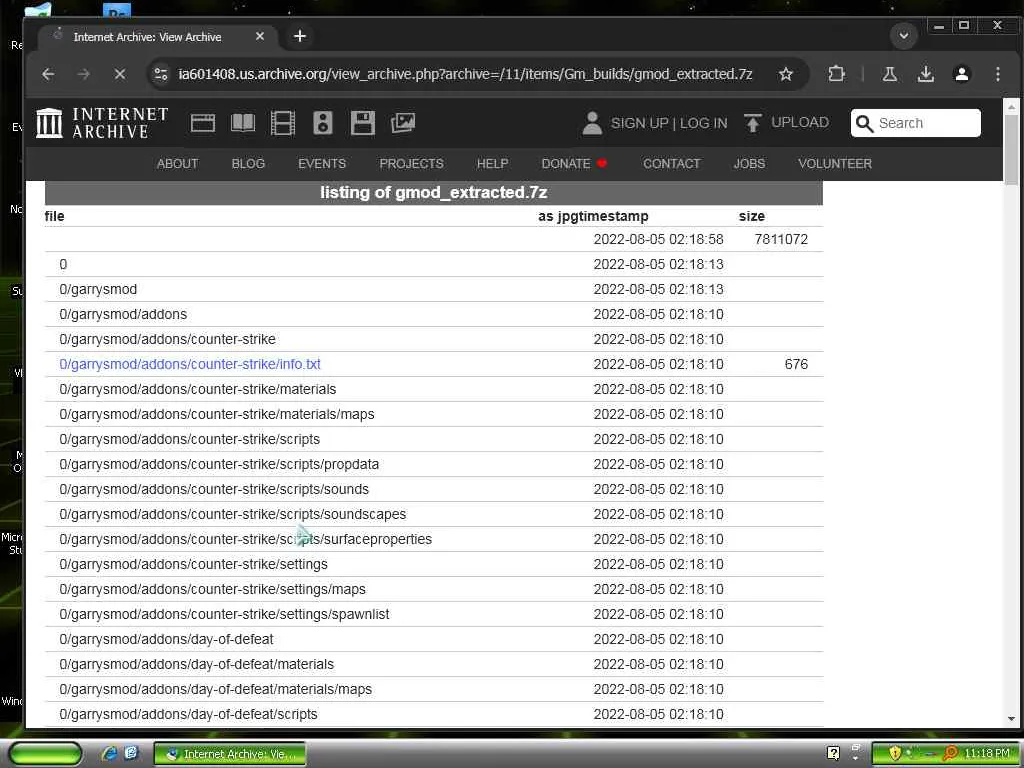Open the HELP menu item
This screenshot has width=1024, height=768.
click(492, 164)
